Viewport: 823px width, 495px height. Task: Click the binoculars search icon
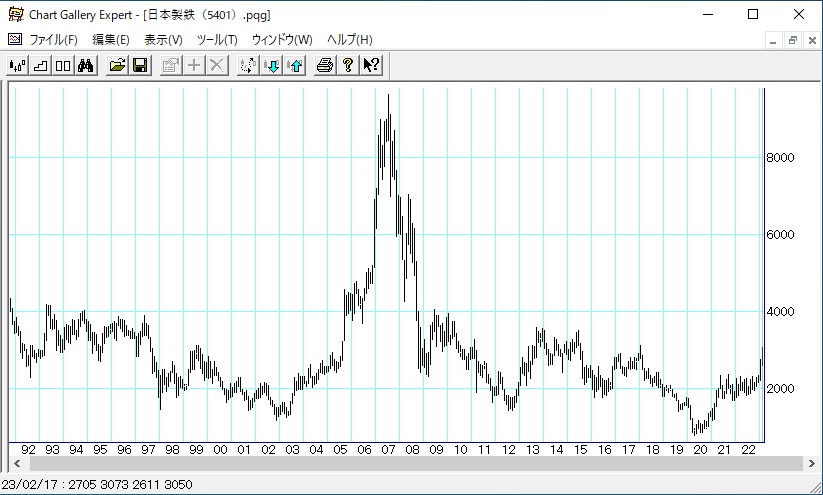(86, 66)
